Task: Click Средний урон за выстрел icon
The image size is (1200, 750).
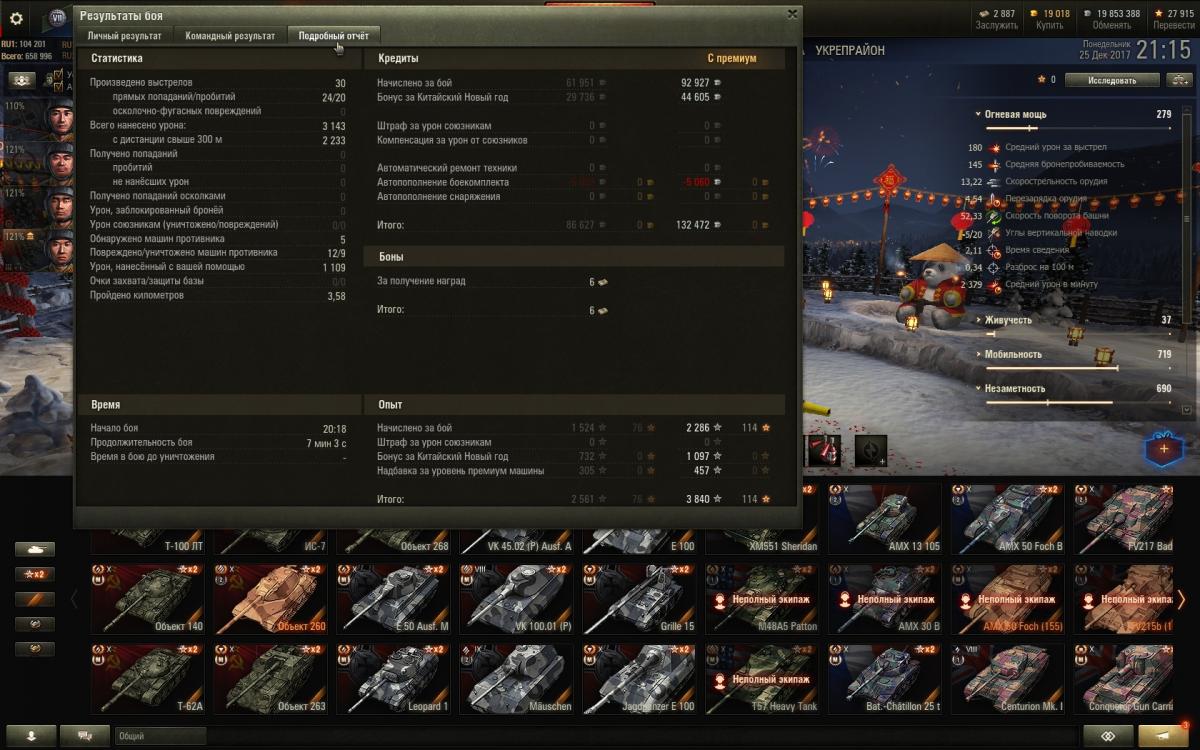Action: point(994,147)
